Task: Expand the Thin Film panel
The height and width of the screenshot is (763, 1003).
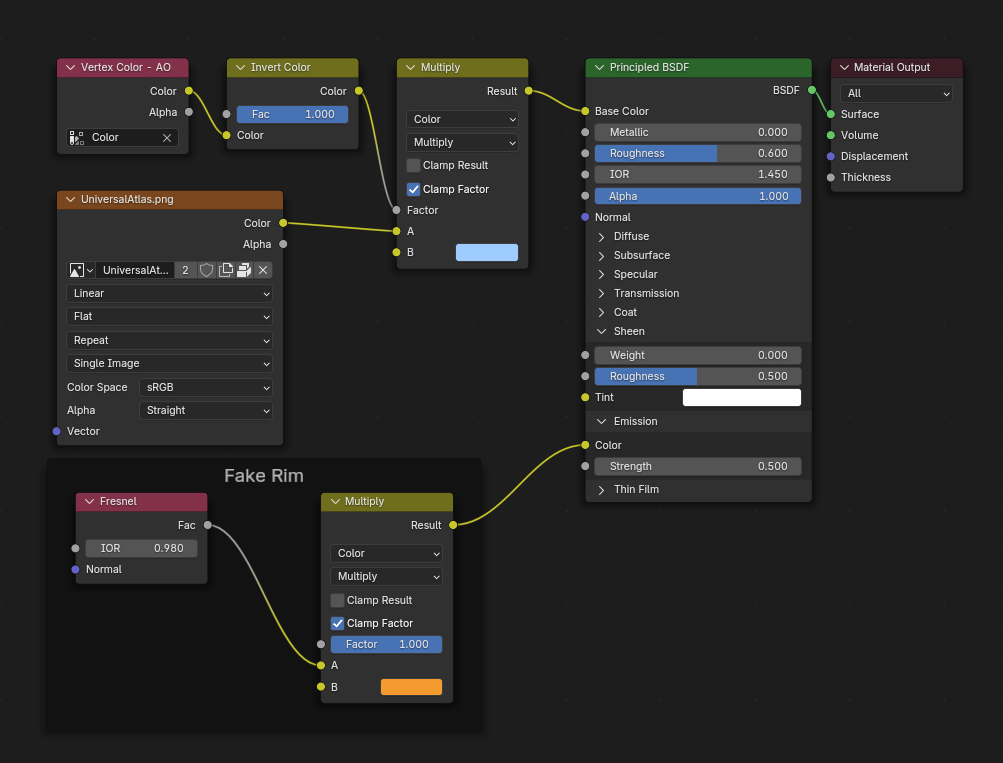Action: (x=602, y=490)
